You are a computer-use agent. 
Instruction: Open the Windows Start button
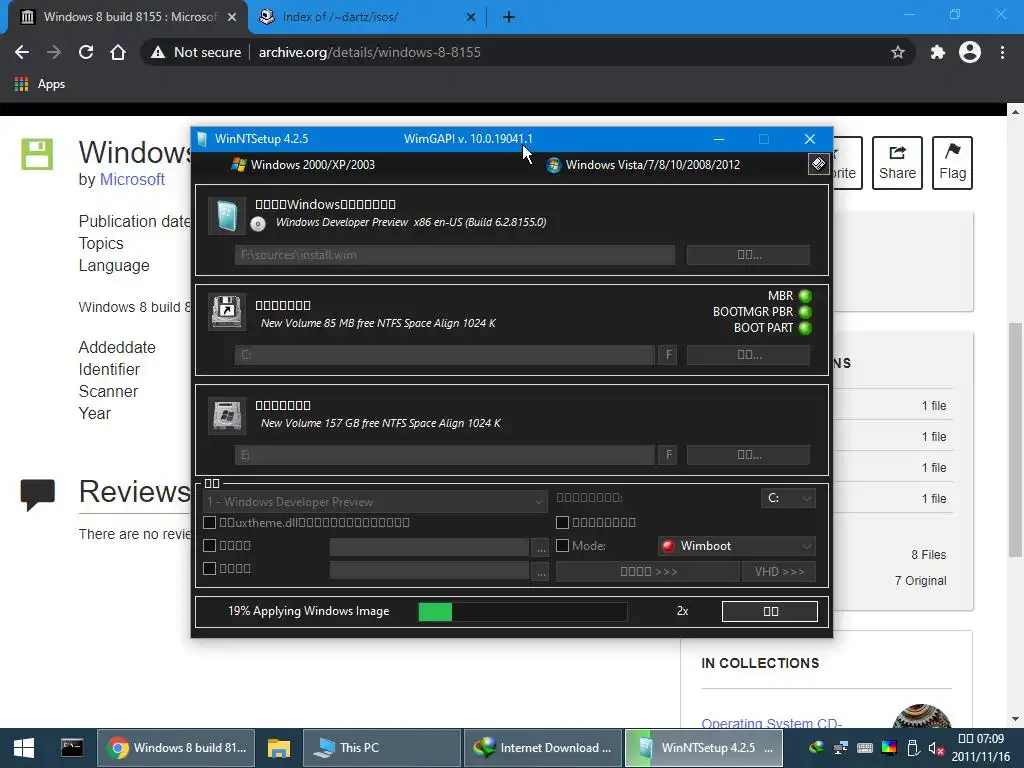click(x=24, y=748)
